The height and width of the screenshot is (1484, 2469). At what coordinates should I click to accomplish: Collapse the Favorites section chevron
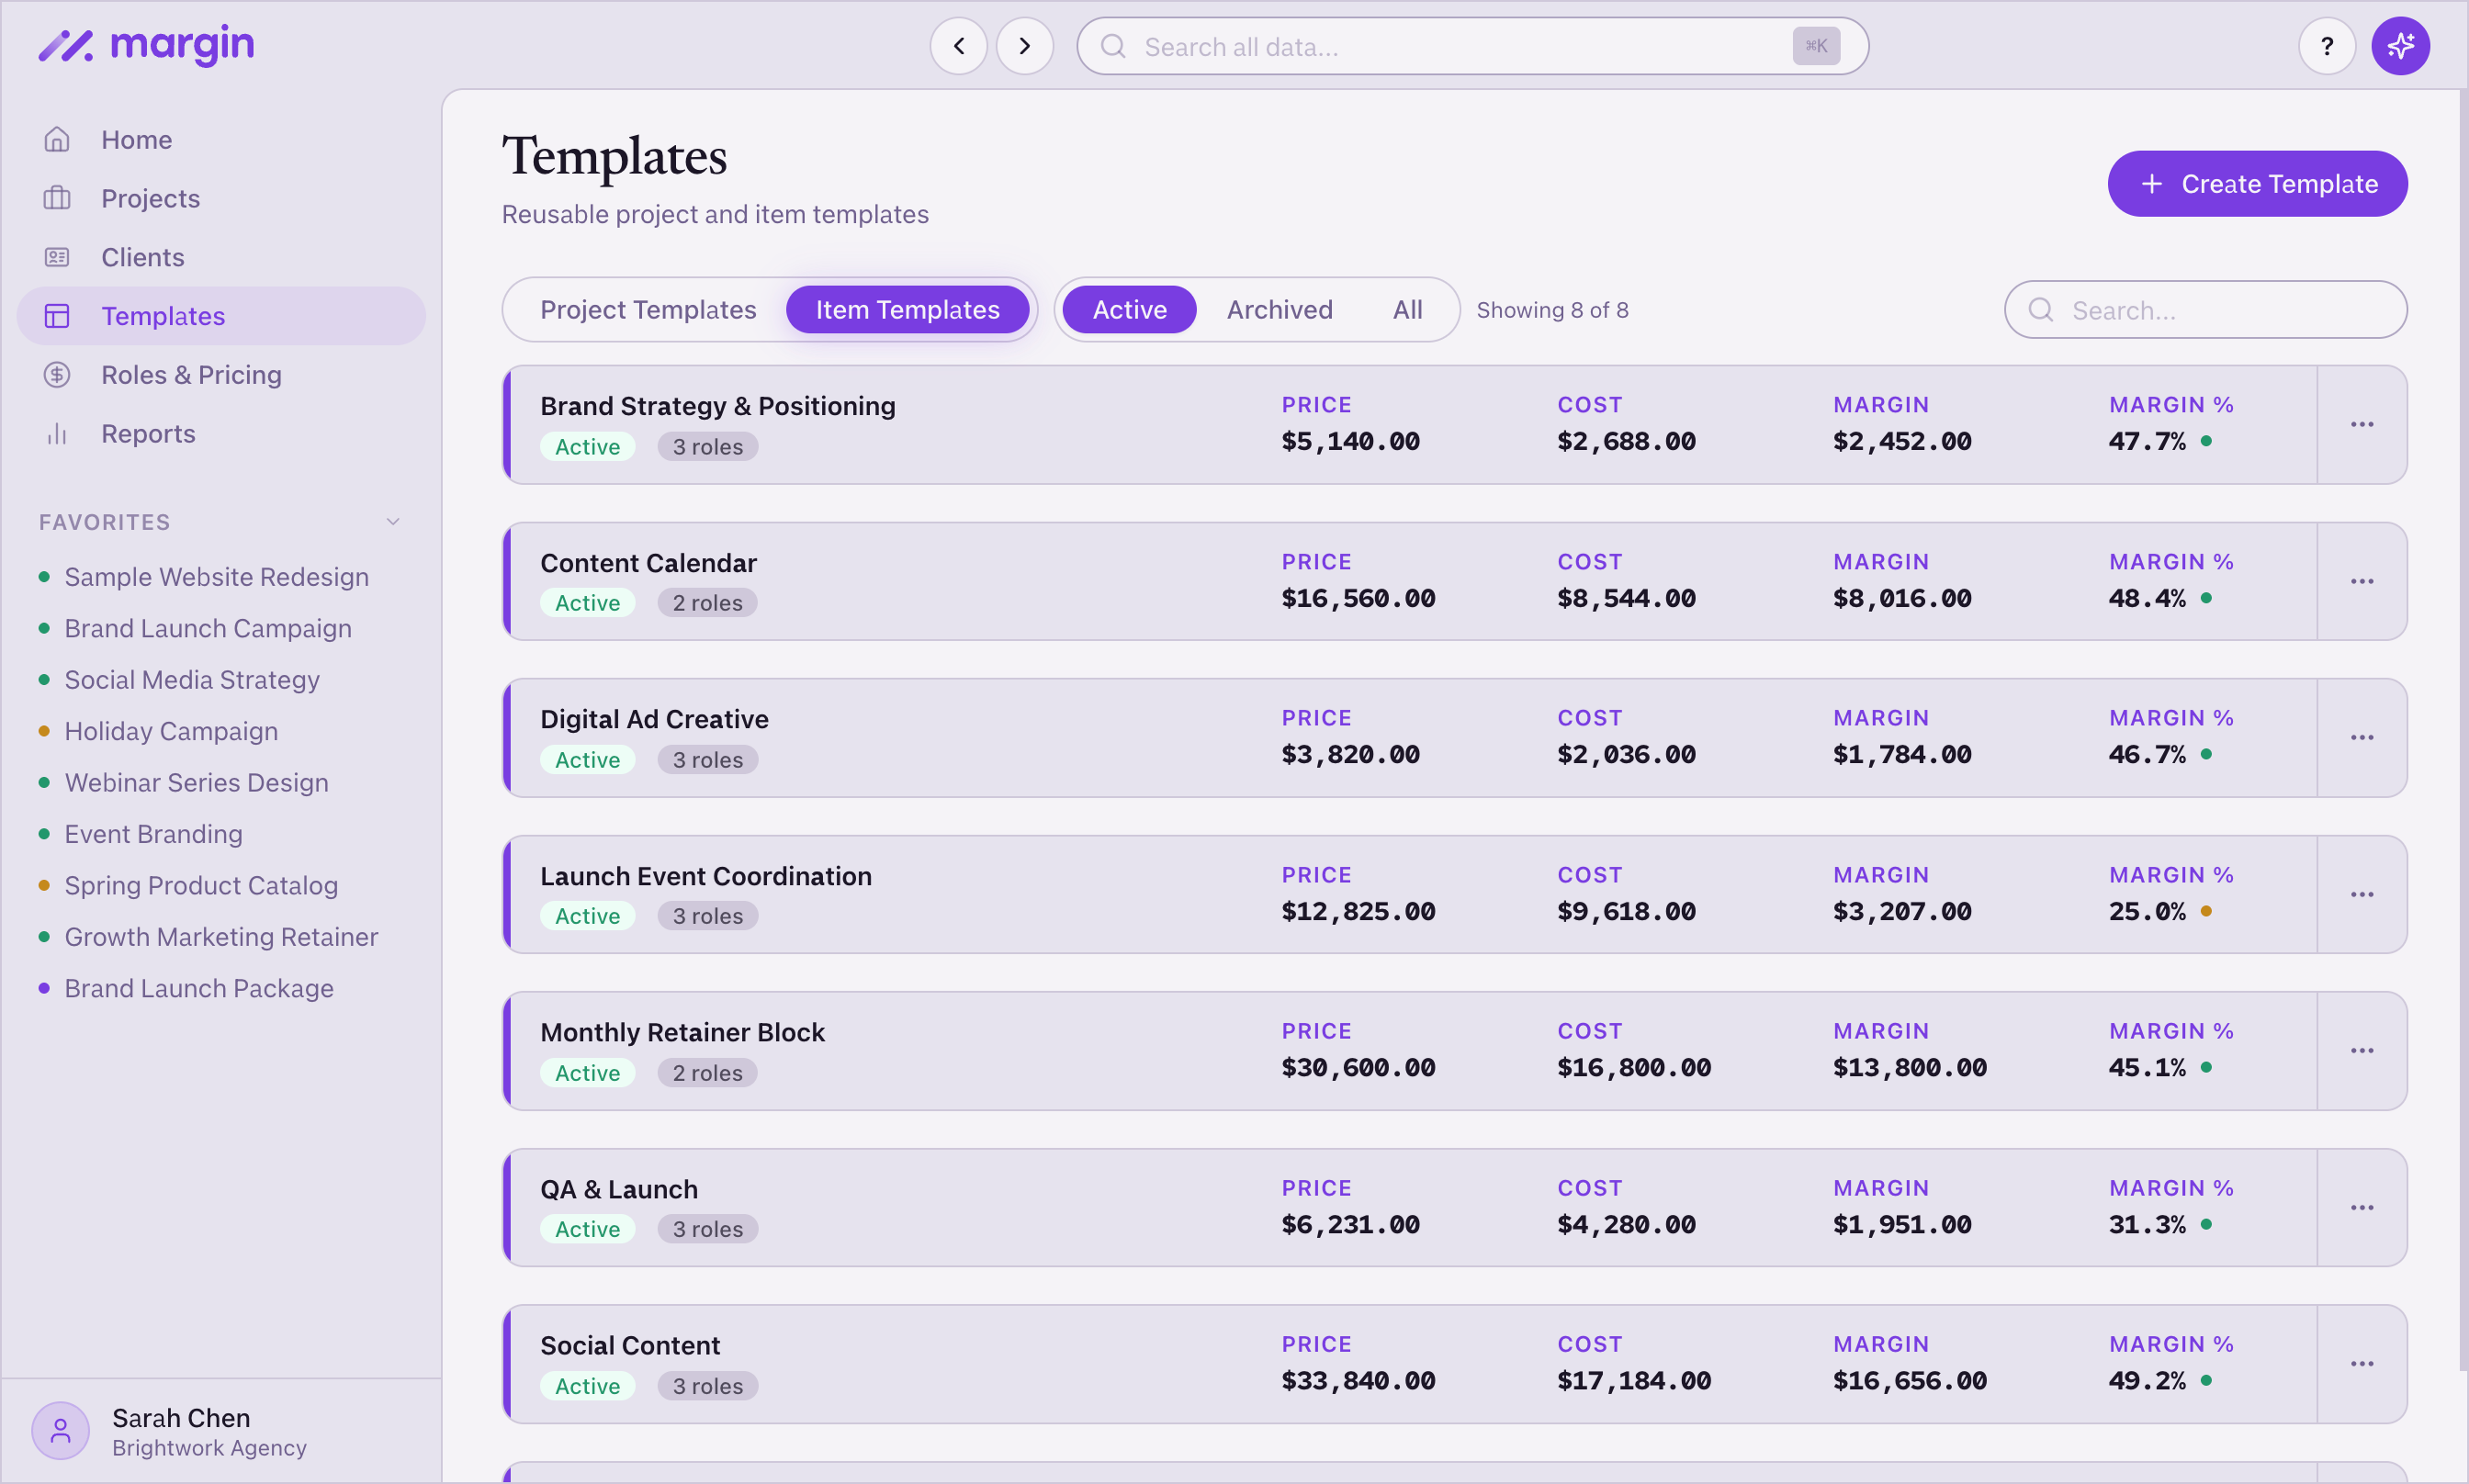pyautogui.click(x=393, y=521)
